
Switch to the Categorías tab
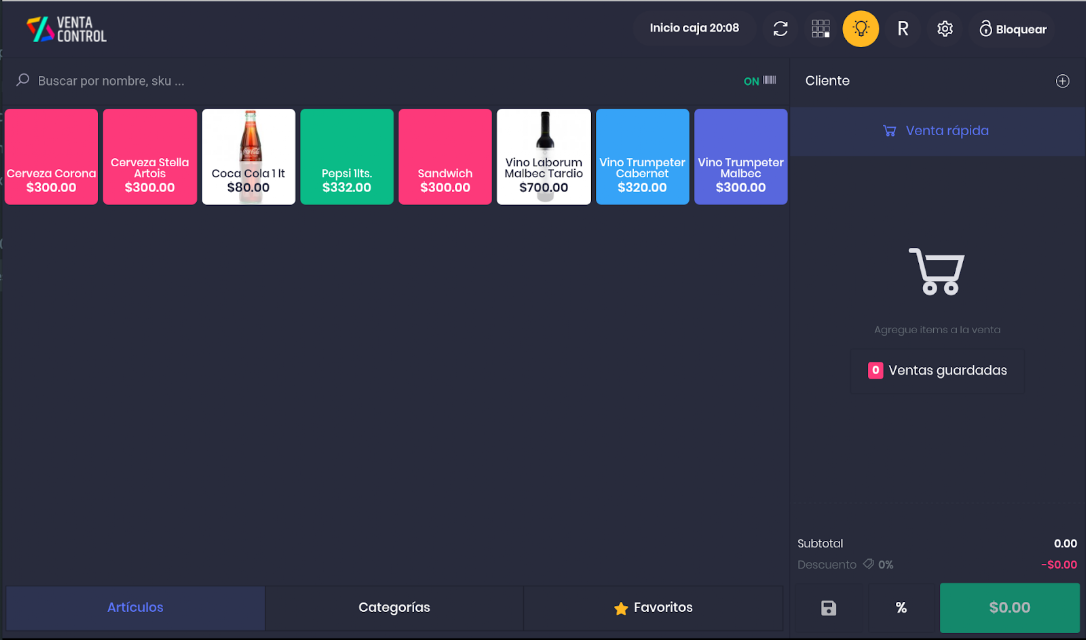(394, 607)
